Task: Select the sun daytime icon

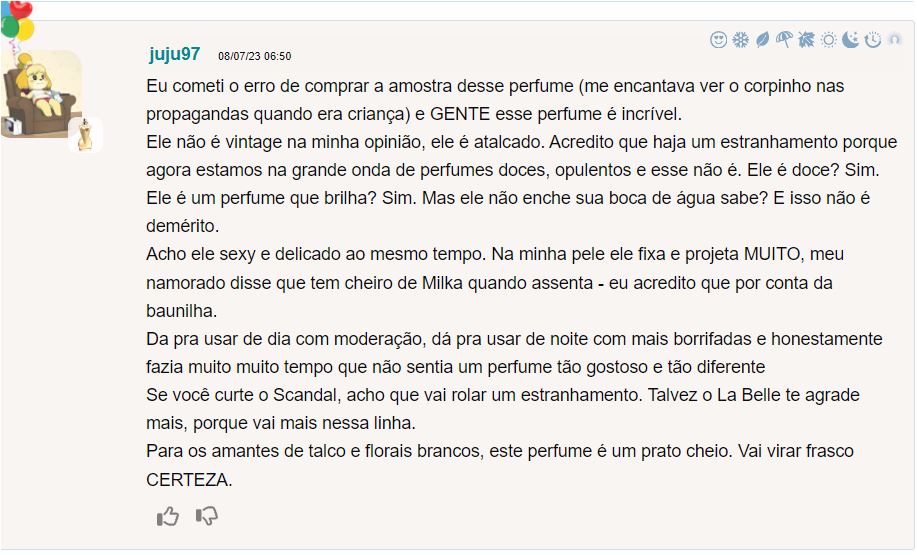Action: pyautogui.click(x=828, y=40)
